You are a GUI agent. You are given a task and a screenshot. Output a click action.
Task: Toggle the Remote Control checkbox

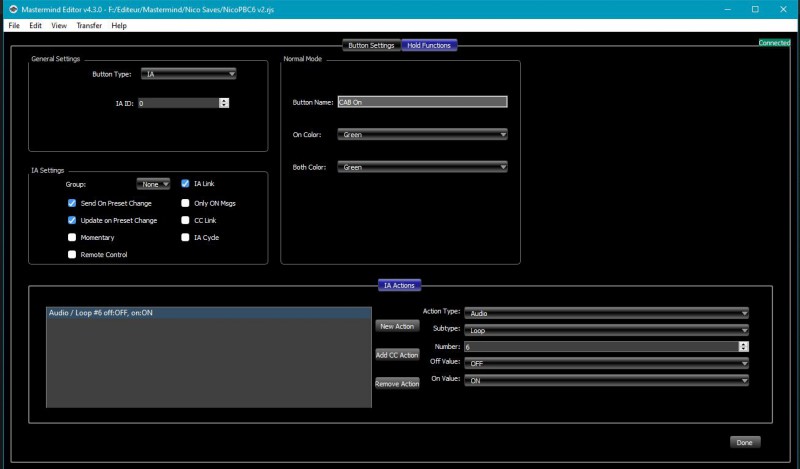pyautogui.click(x=72, y=255)
